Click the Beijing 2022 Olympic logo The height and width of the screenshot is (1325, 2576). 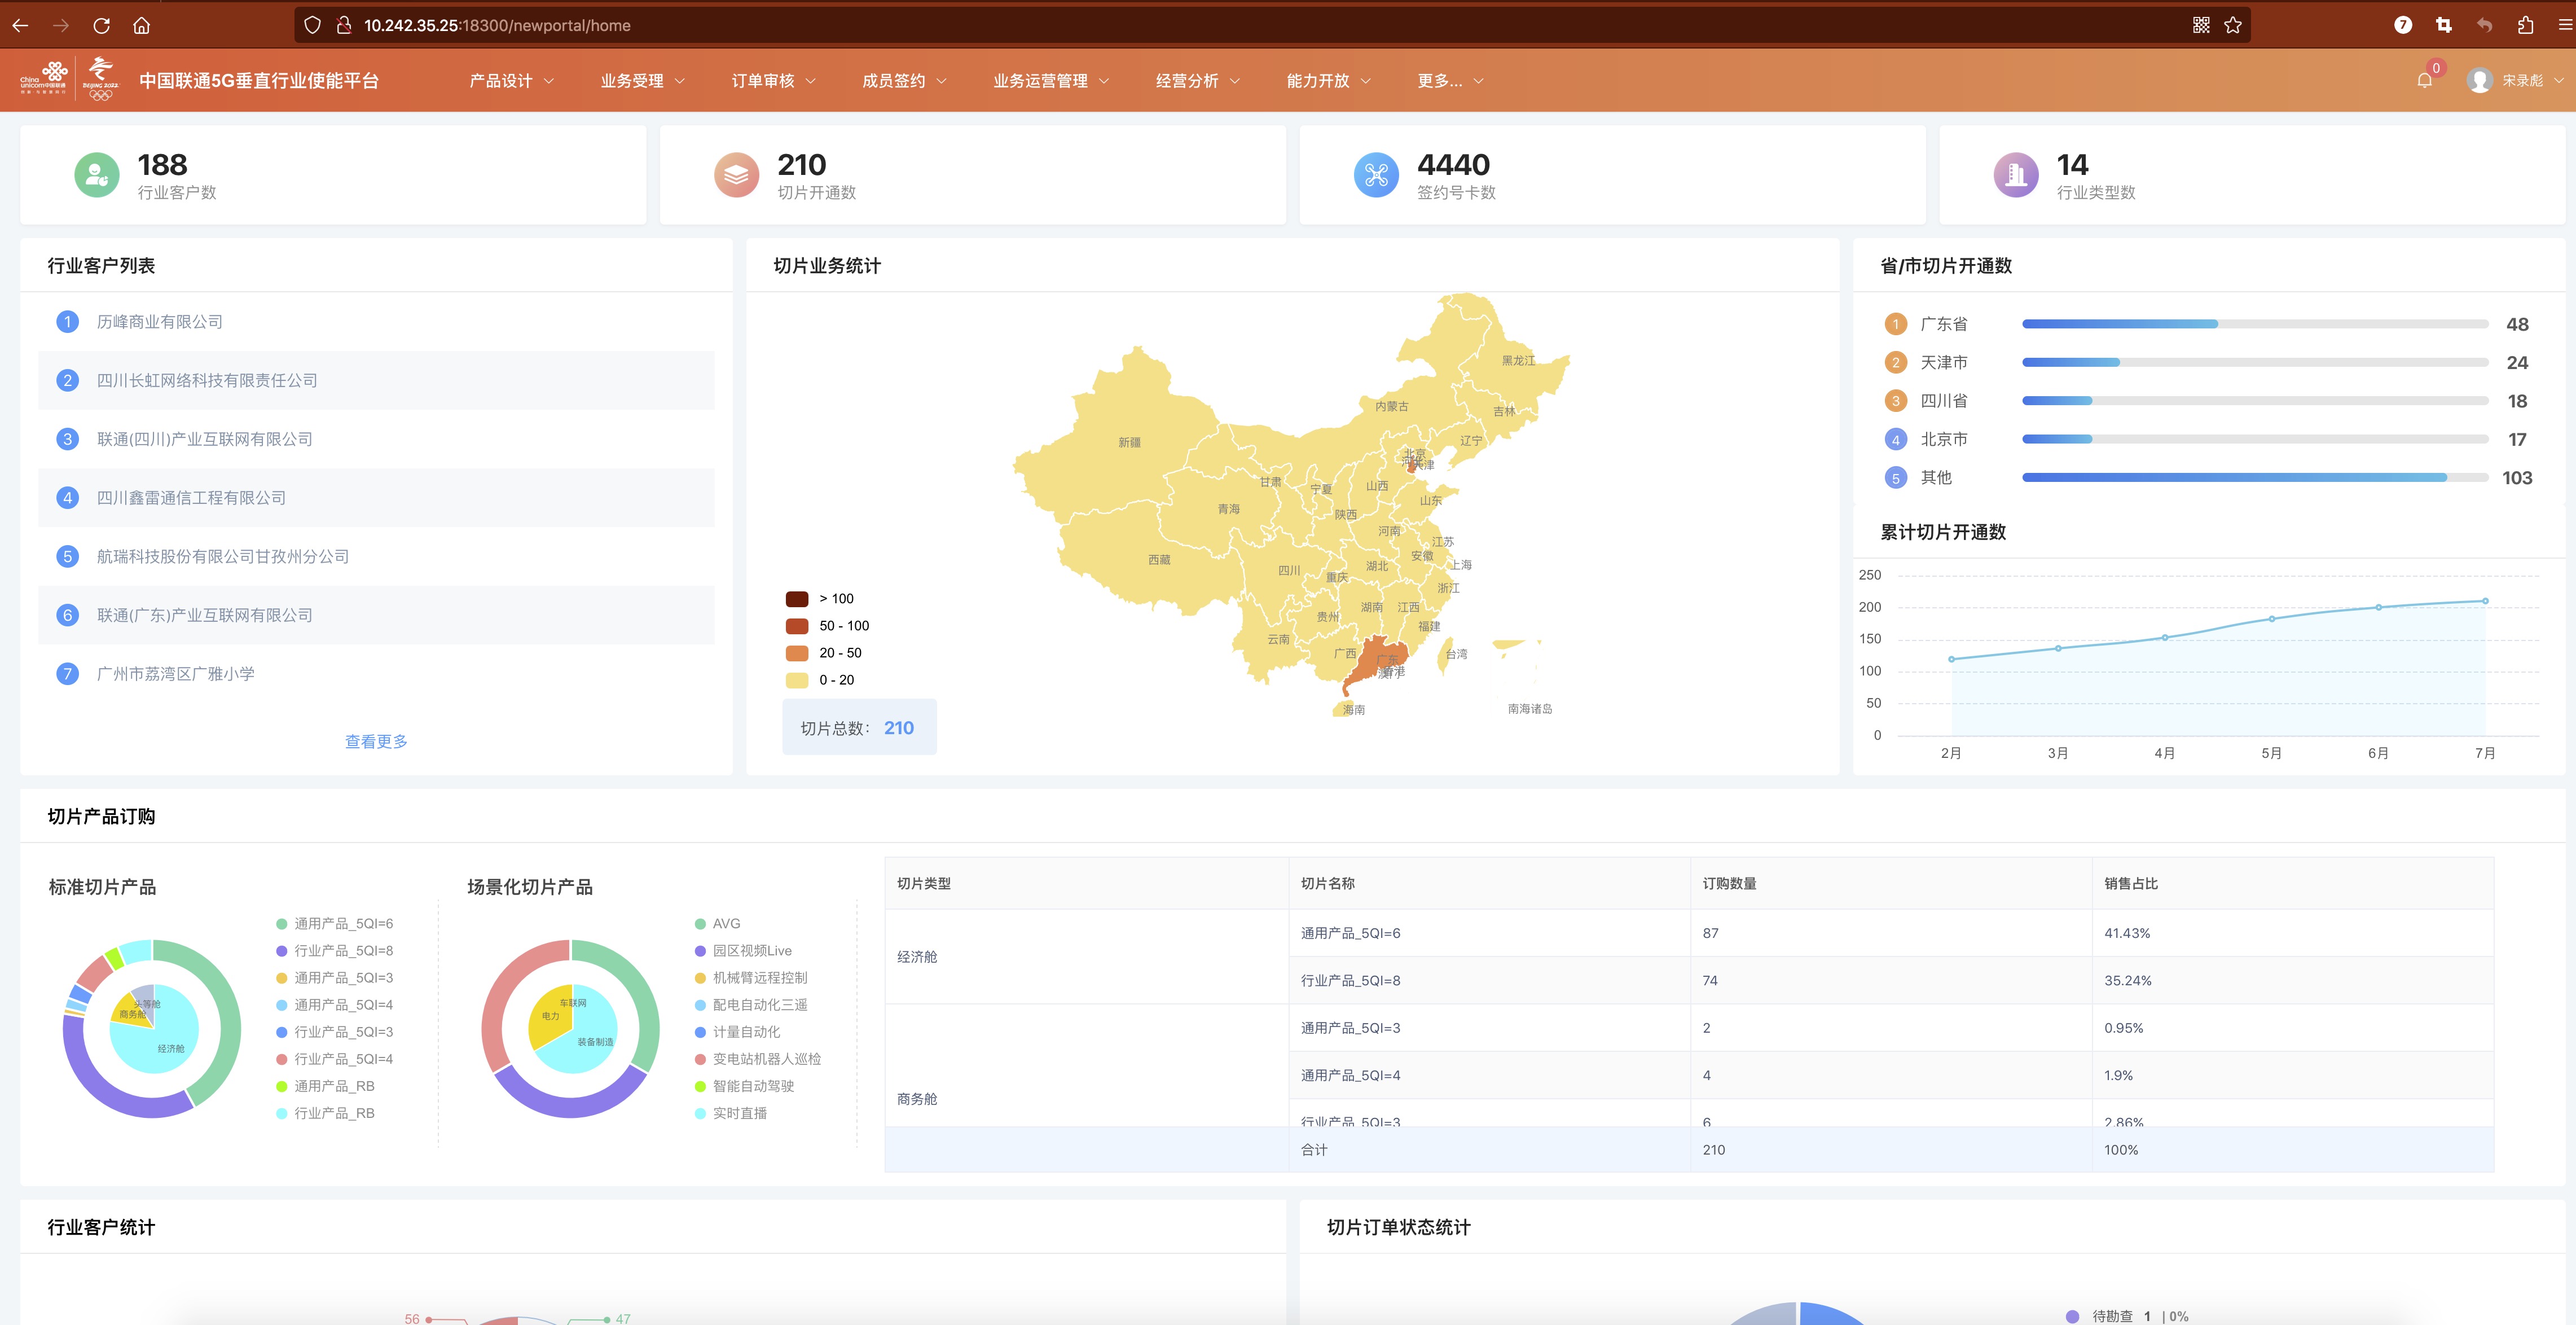pos(100,79)
